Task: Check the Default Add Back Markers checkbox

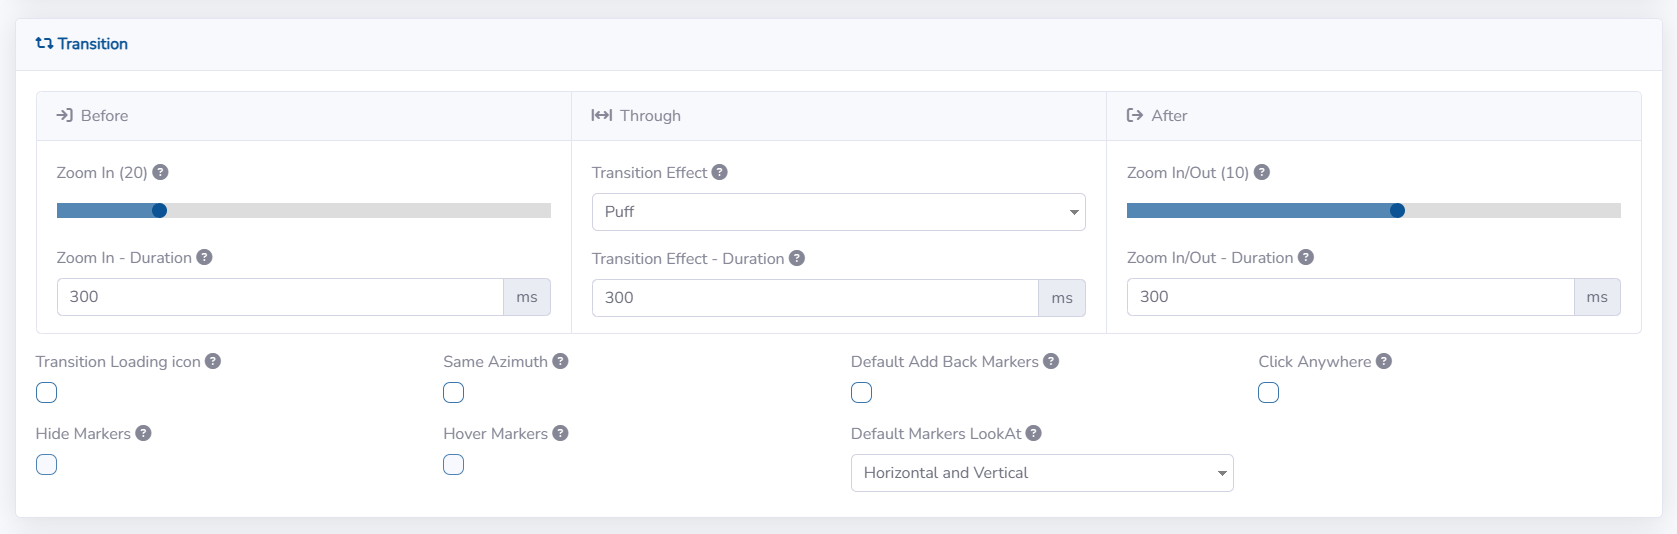Action: coord(862,393)
